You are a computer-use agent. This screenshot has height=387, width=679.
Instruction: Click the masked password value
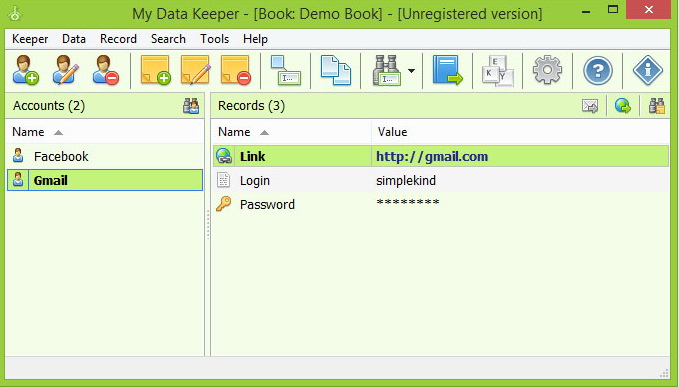click(407, 202)
